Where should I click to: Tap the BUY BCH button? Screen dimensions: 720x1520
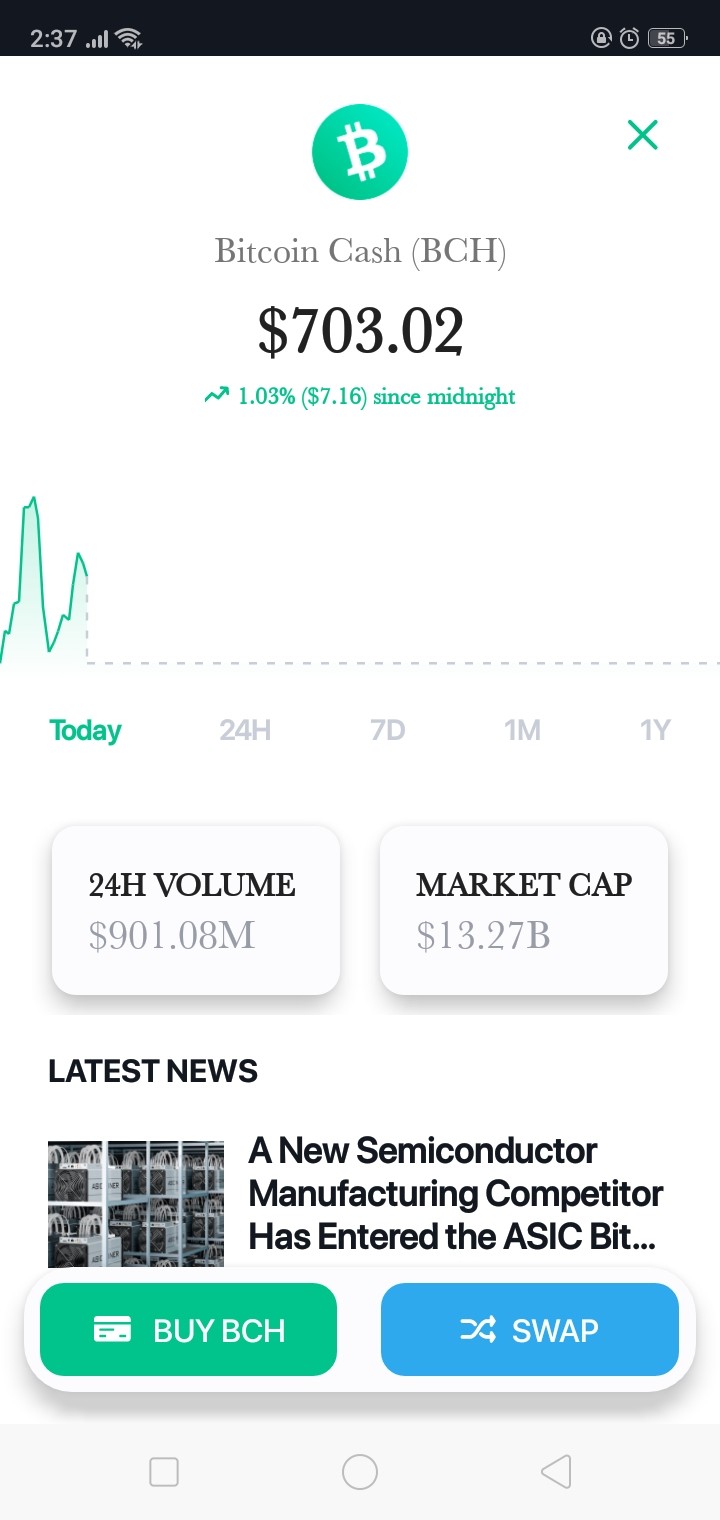pos(188,1330)
